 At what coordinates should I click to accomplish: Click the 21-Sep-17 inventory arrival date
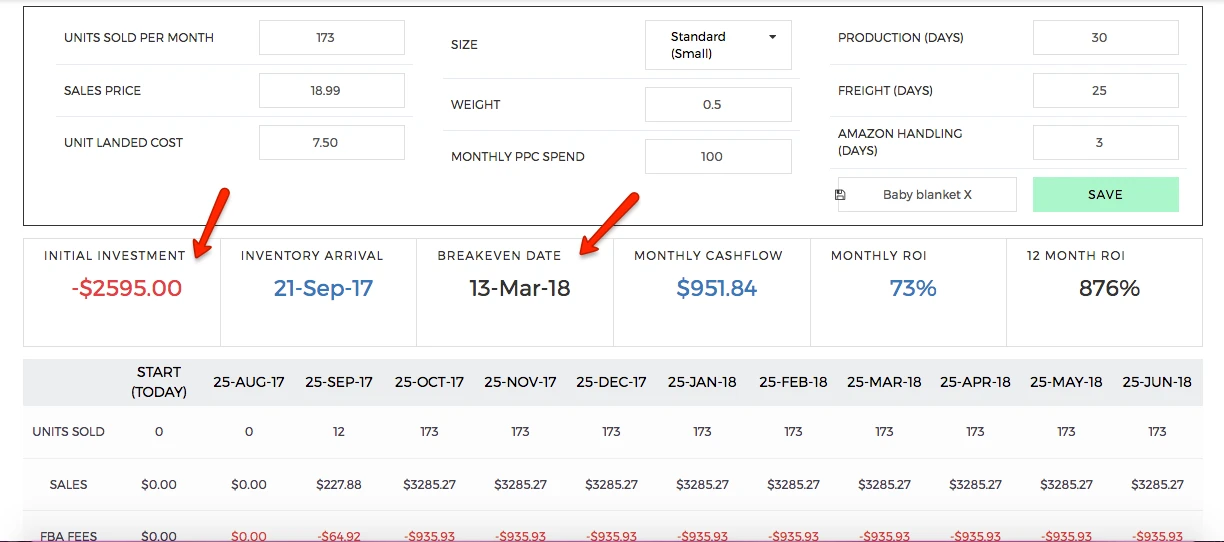[x=323, y=289]
